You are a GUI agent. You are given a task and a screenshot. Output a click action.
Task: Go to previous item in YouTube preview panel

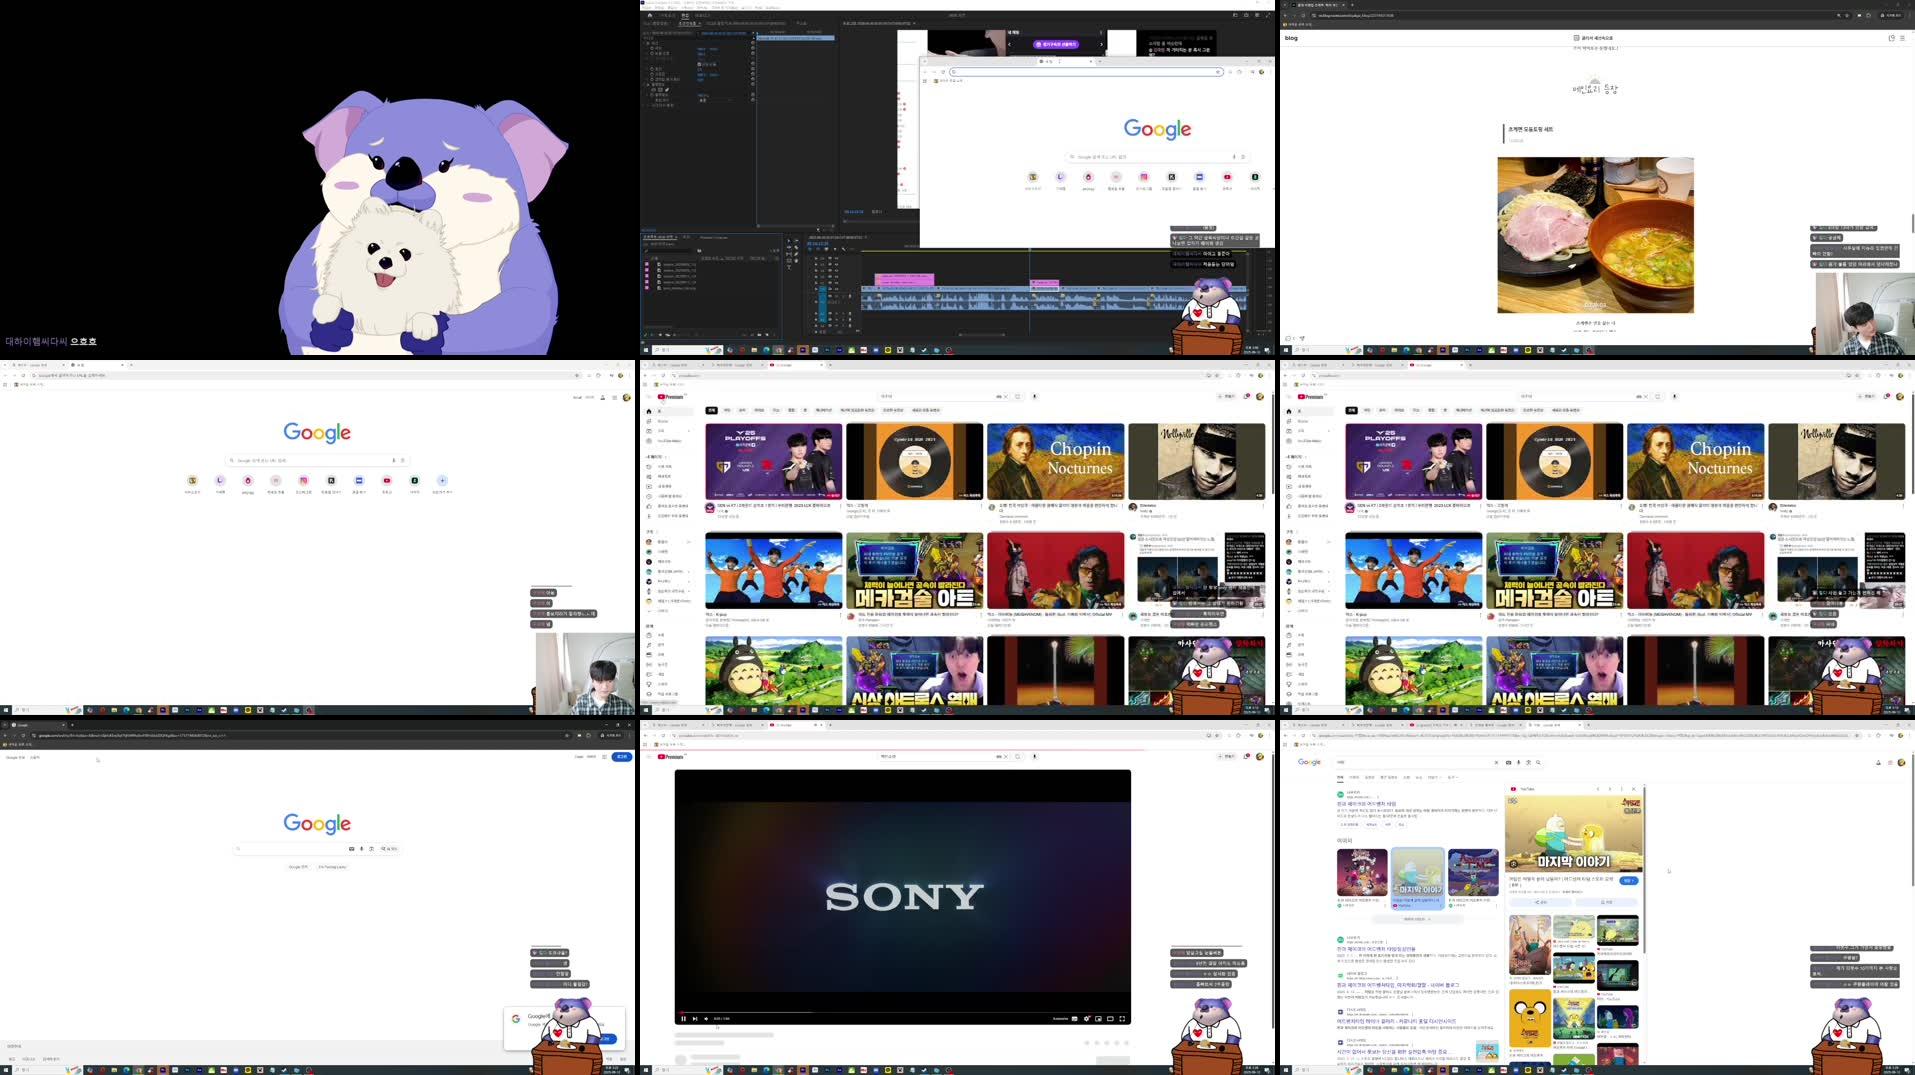pos(1598,789)
